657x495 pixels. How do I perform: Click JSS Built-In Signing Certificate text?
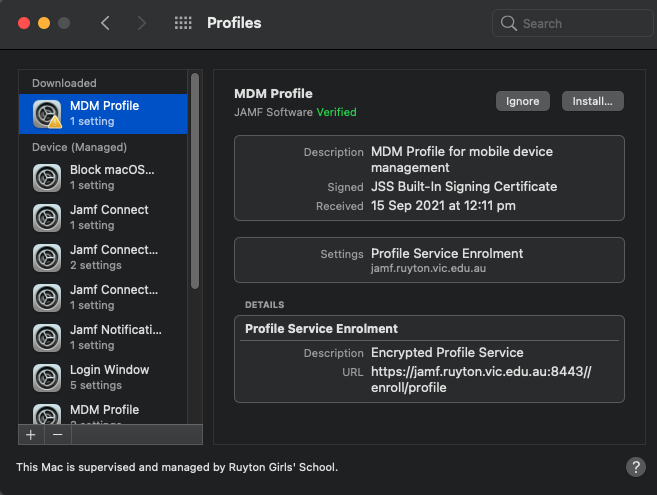pos(464,187)
